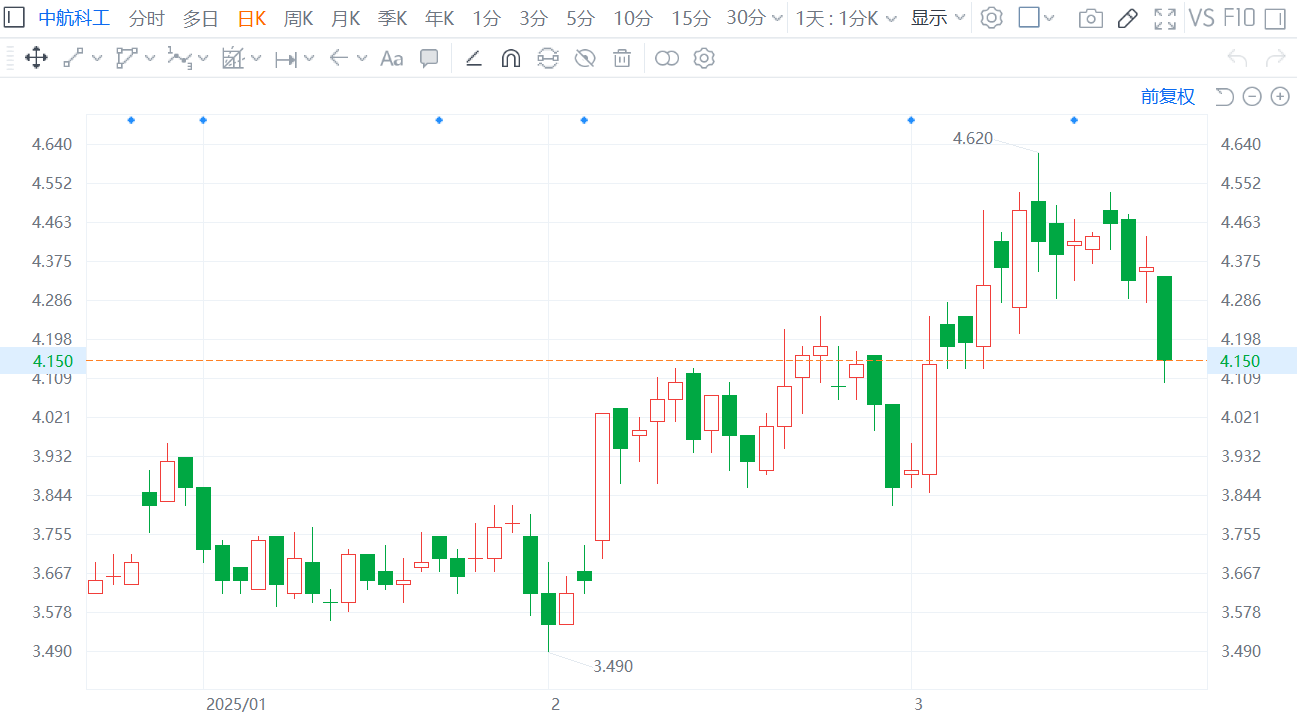1297x724 pixels.
Task: Switch to the 多日 tab
Action: pyautogui.click(x=200, y=18)
